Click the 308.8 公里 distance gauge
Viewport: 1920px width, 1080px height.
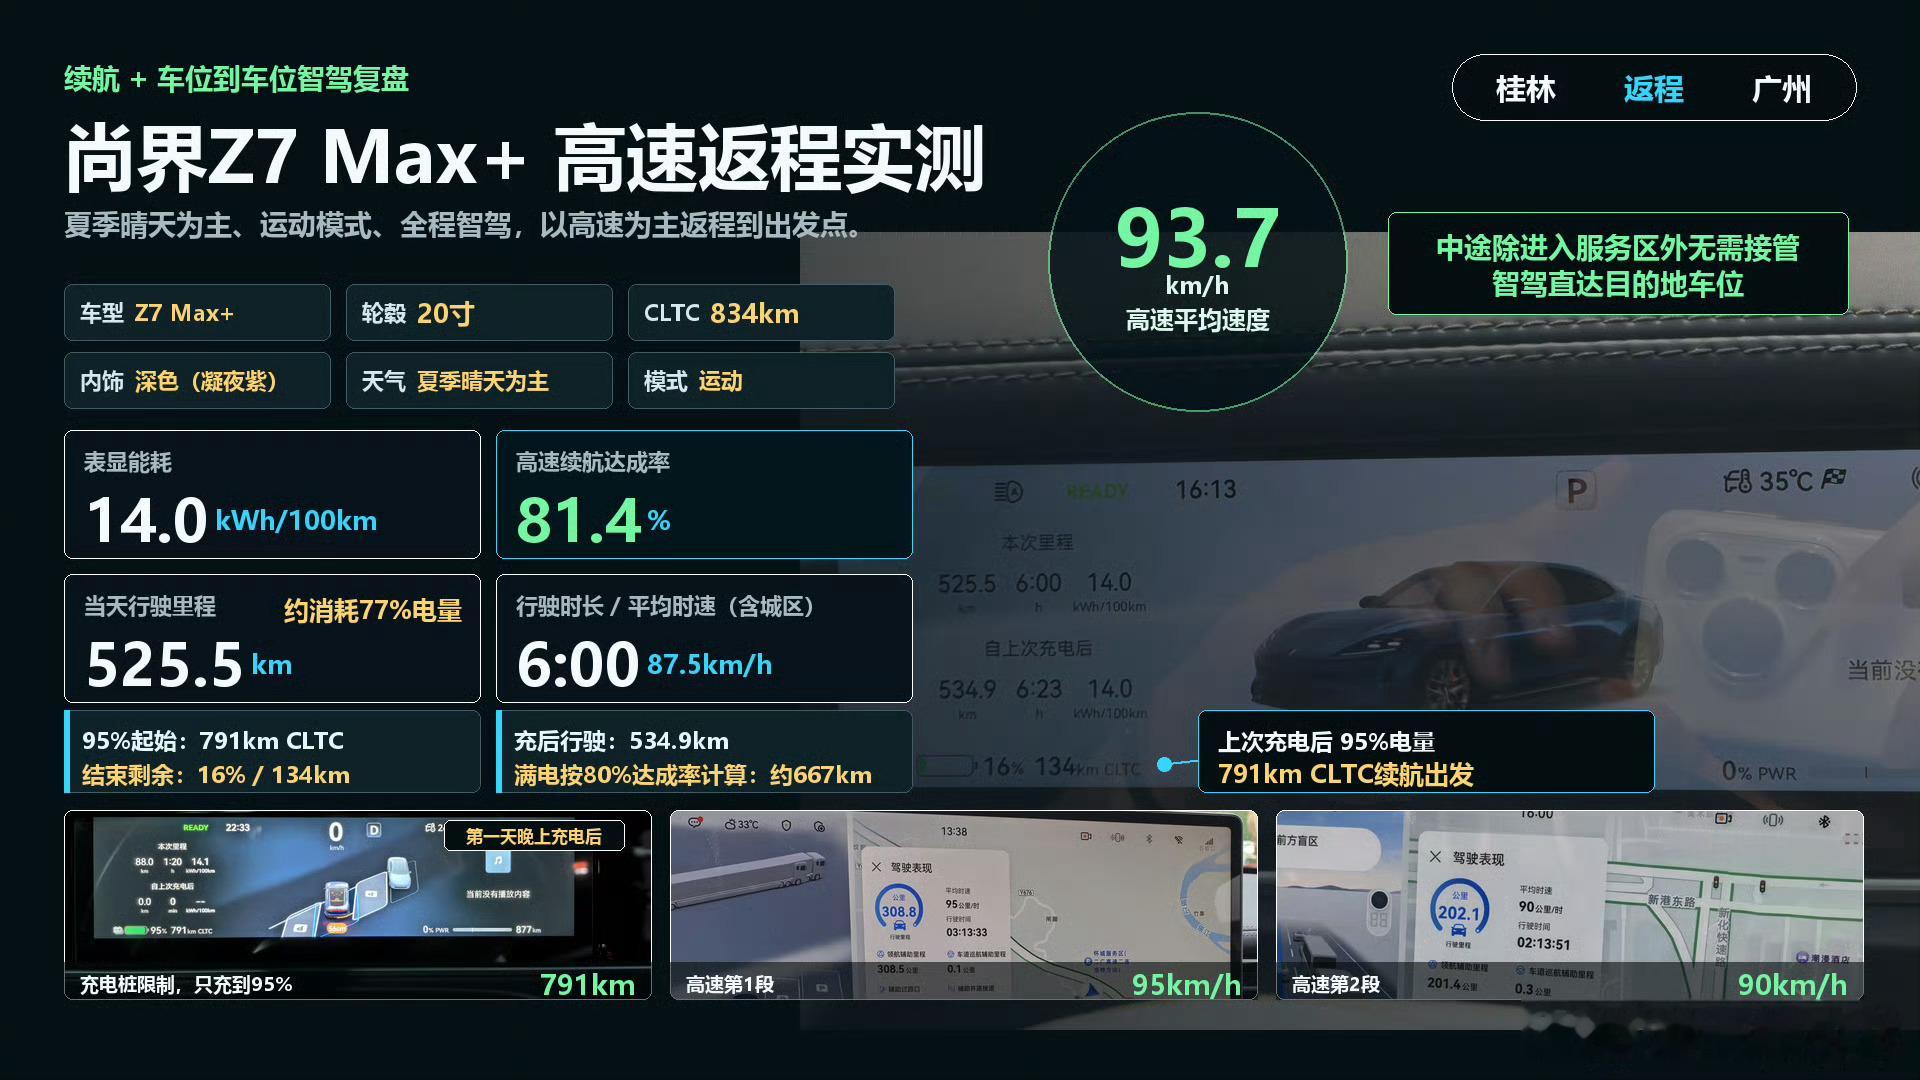(898, 910)
